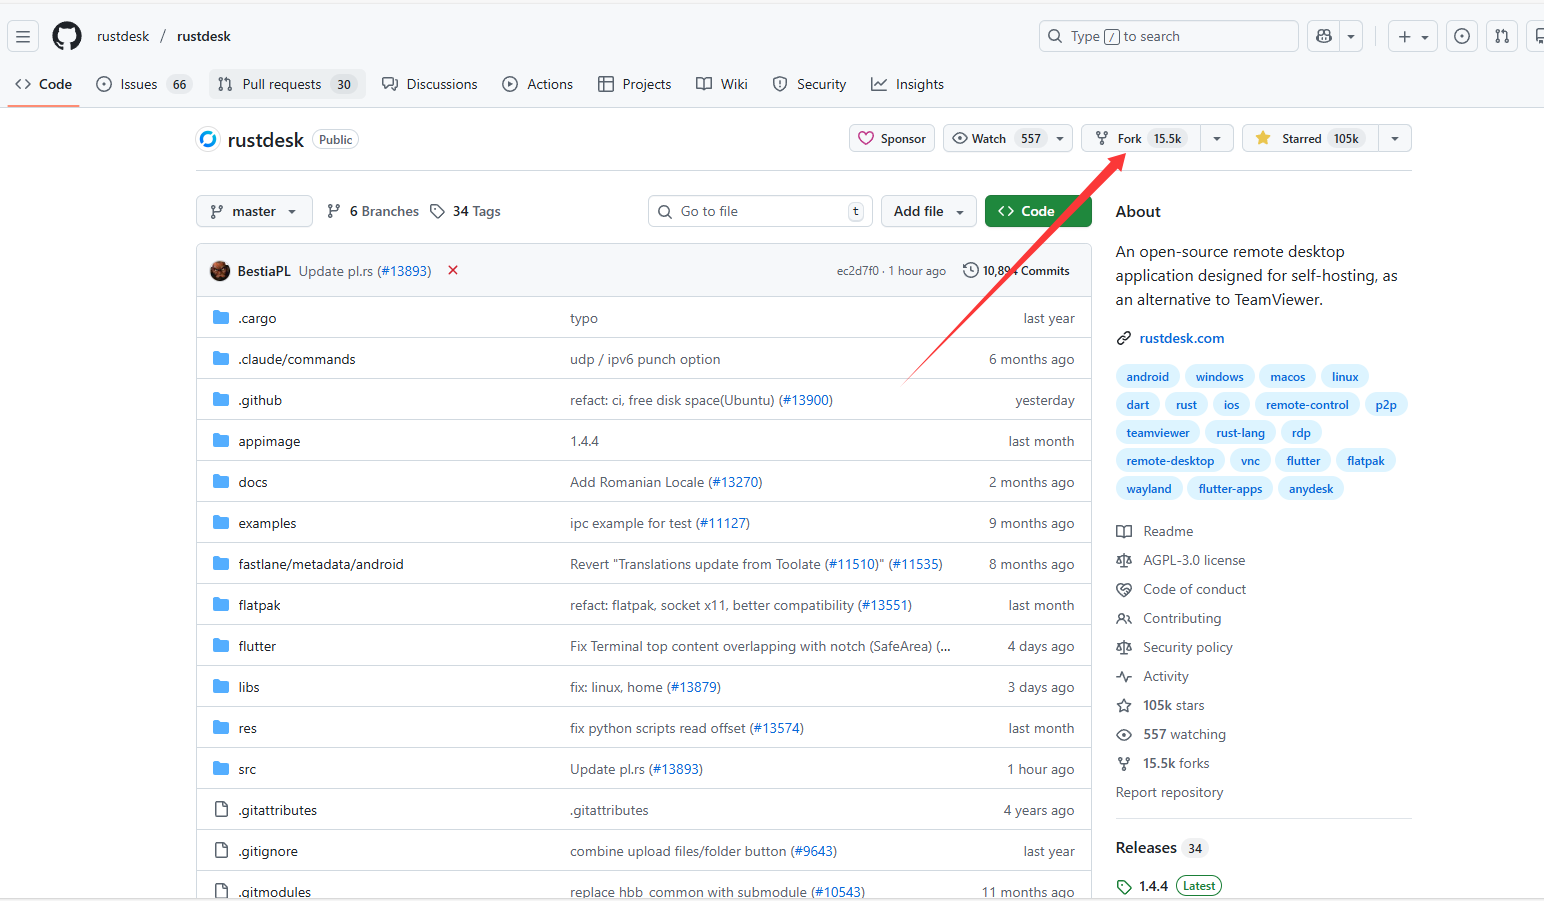Open the Watch notifications dropdown
Screen dimensions: 1544x901
(x=1008, y=138)
